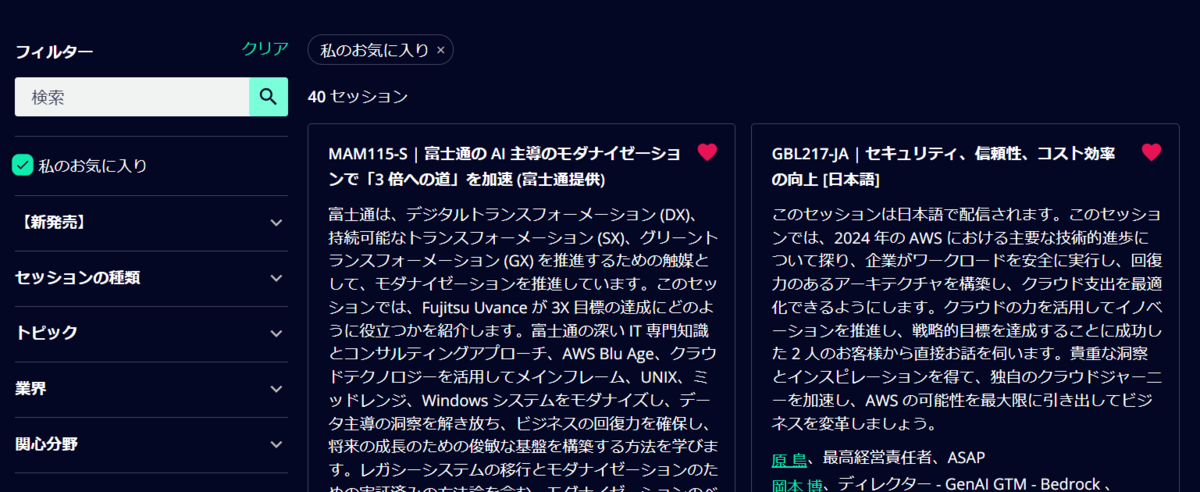Viewport: 1200px width, 492px height.
Task: Click the GBL217-JA session description text
Action: 967,318
